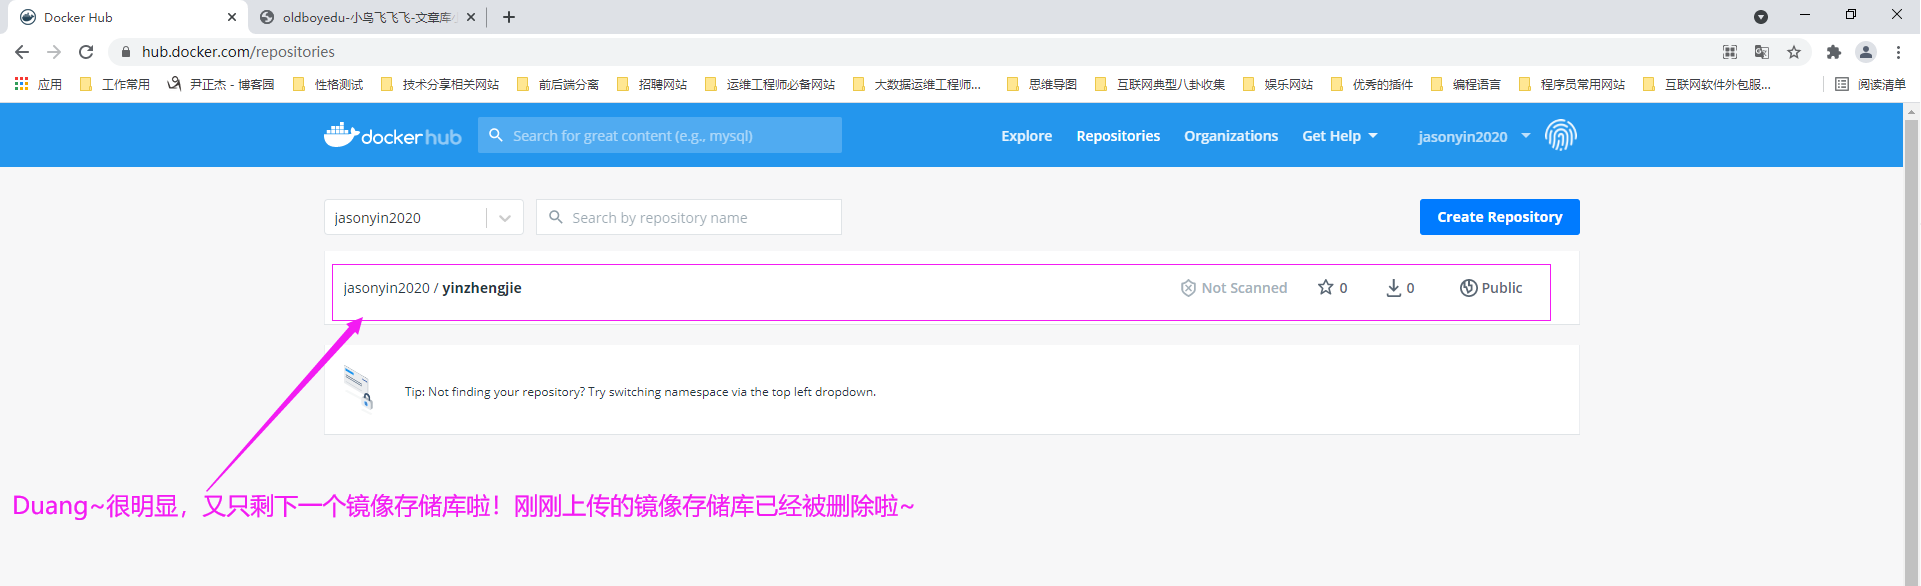Viewport: 1921px width, 586px height.
Task: Expand the jasonyin2020 namespace dropdown
Action: [x=504, y=218]
